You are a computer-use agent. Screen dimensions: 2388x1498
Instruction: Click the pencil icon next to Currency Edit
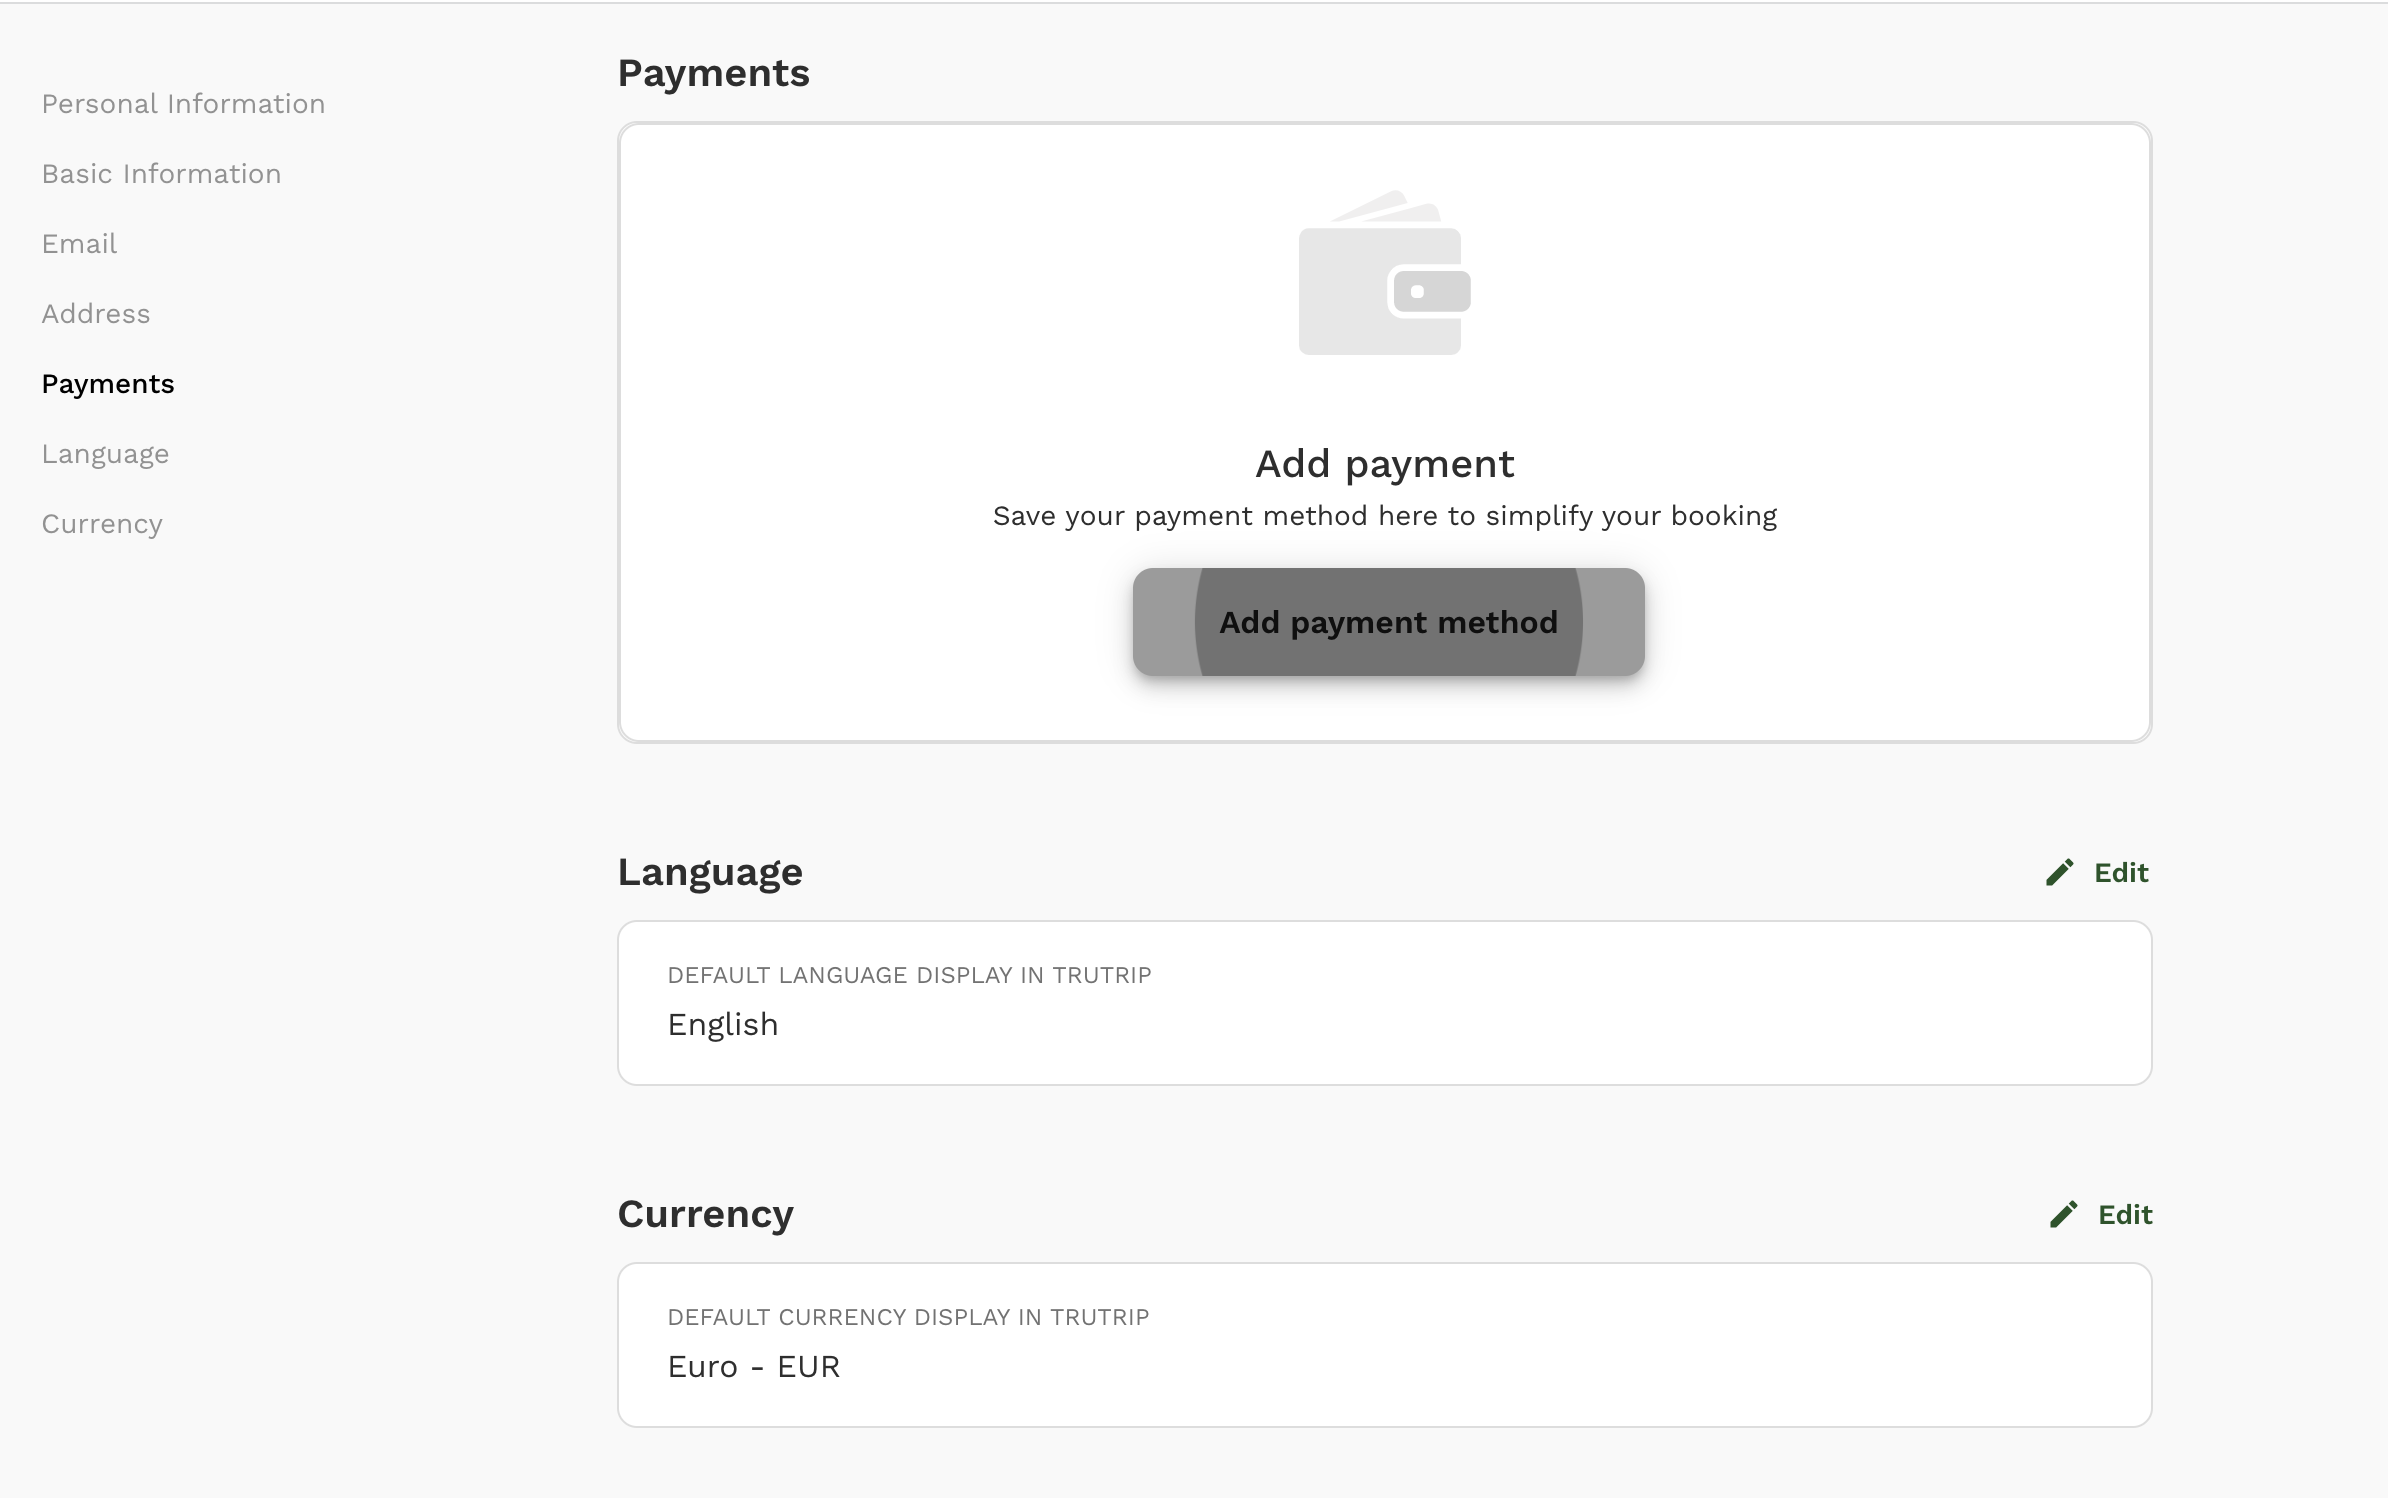pos(2062,1213)
